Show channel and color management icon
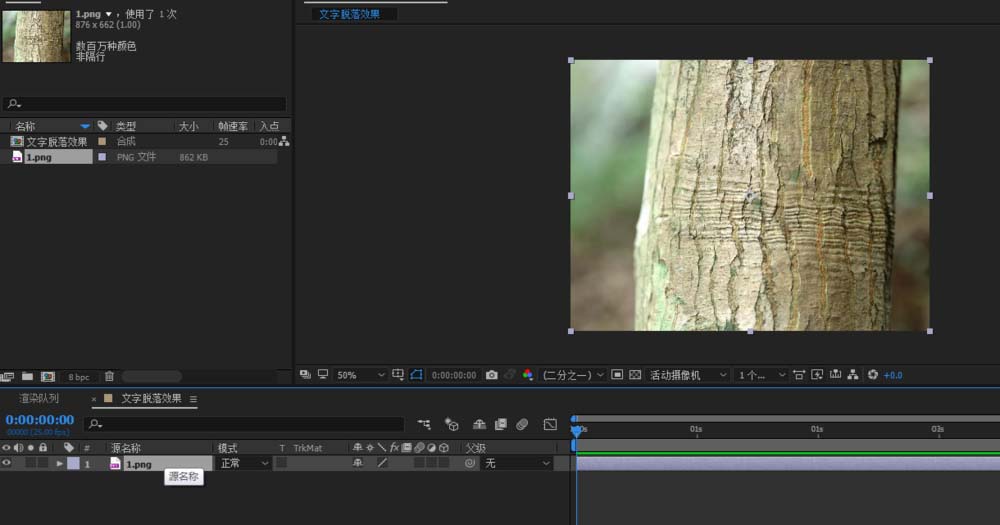 coord(527,375)
